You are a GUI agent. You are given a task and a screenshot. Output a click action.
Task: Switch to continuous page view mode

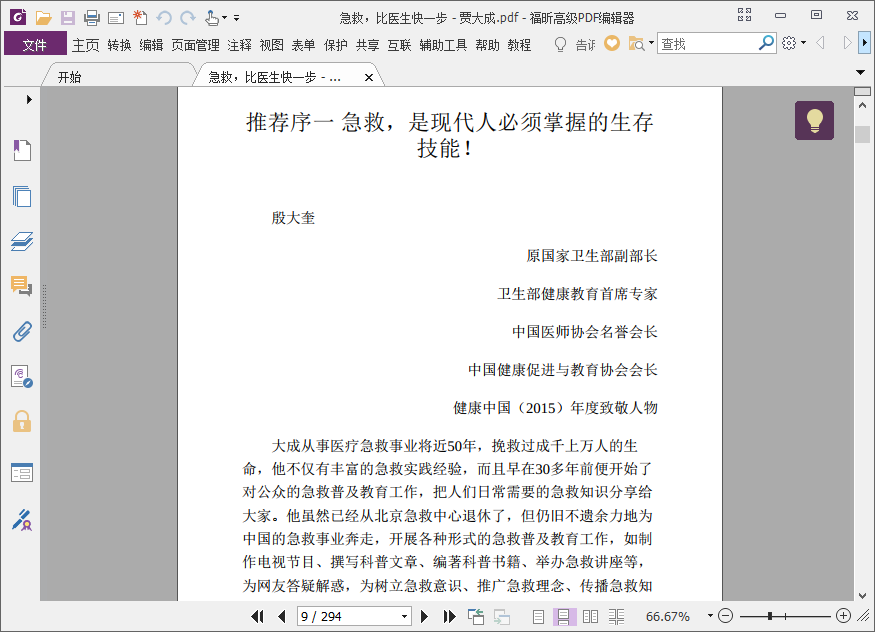point(564,616)
